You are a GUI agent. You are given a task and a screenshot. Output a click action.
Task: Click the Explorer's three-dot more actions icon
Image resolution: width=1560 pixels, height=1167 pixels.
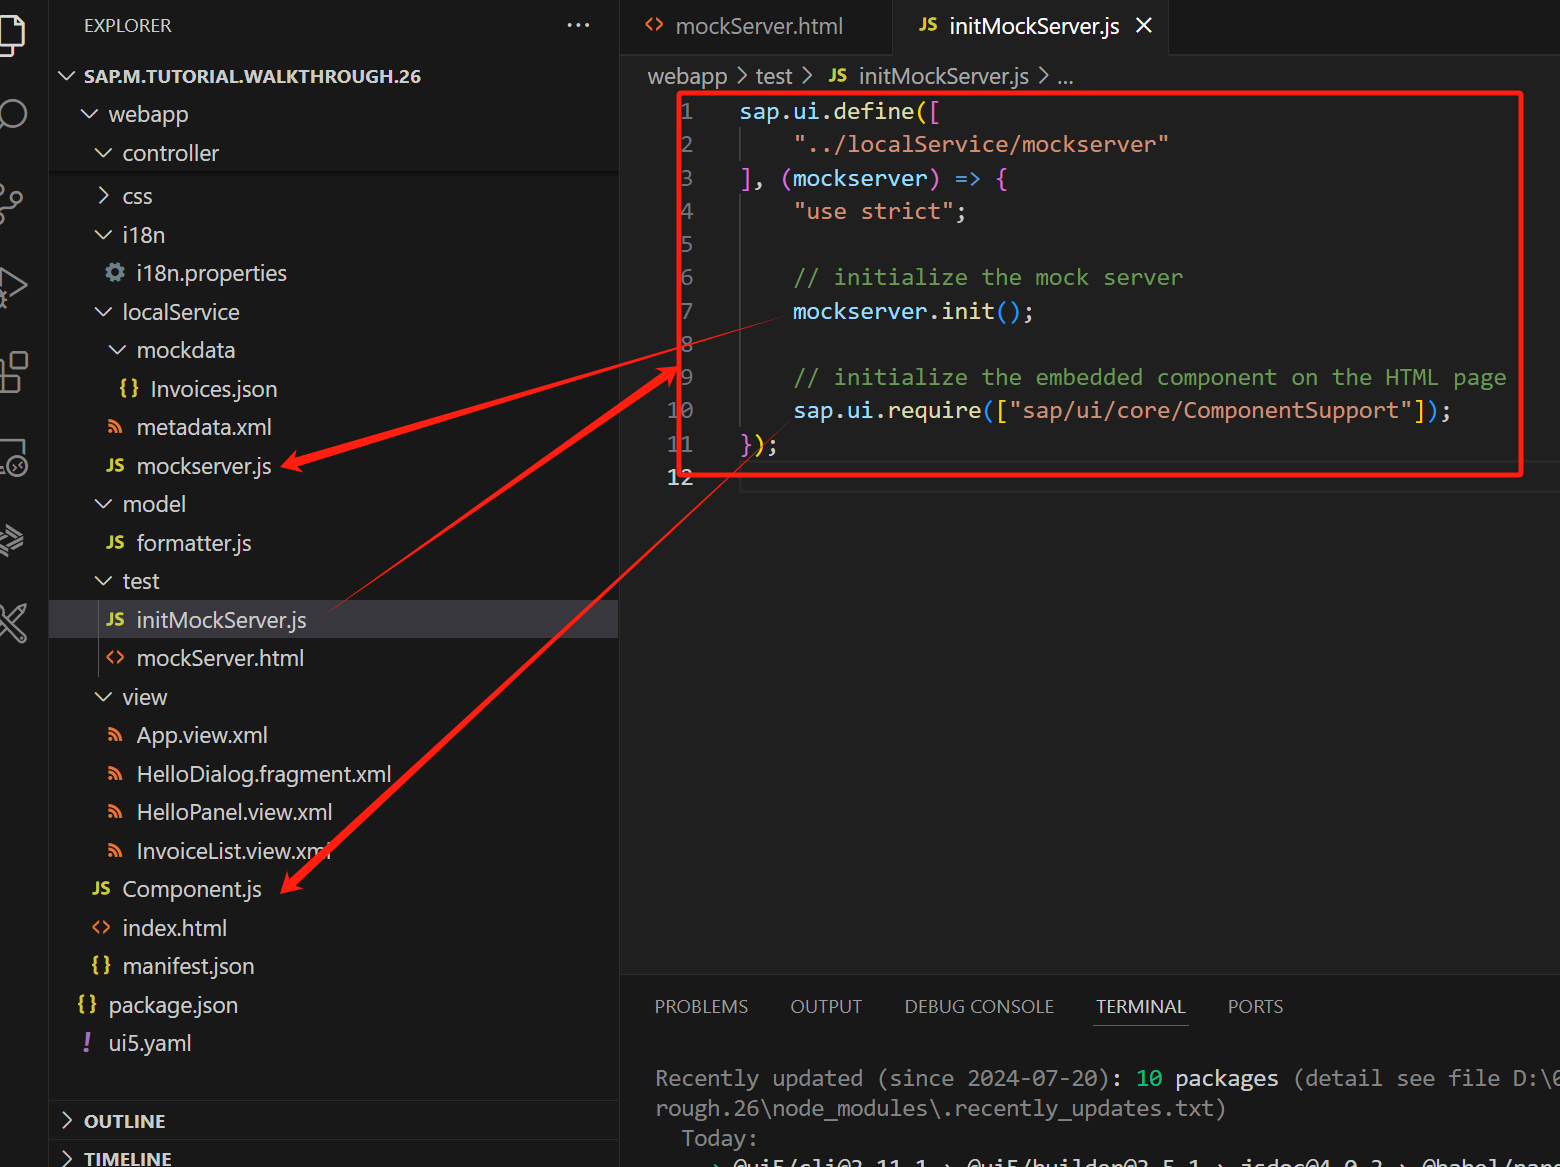pos(578,25)
